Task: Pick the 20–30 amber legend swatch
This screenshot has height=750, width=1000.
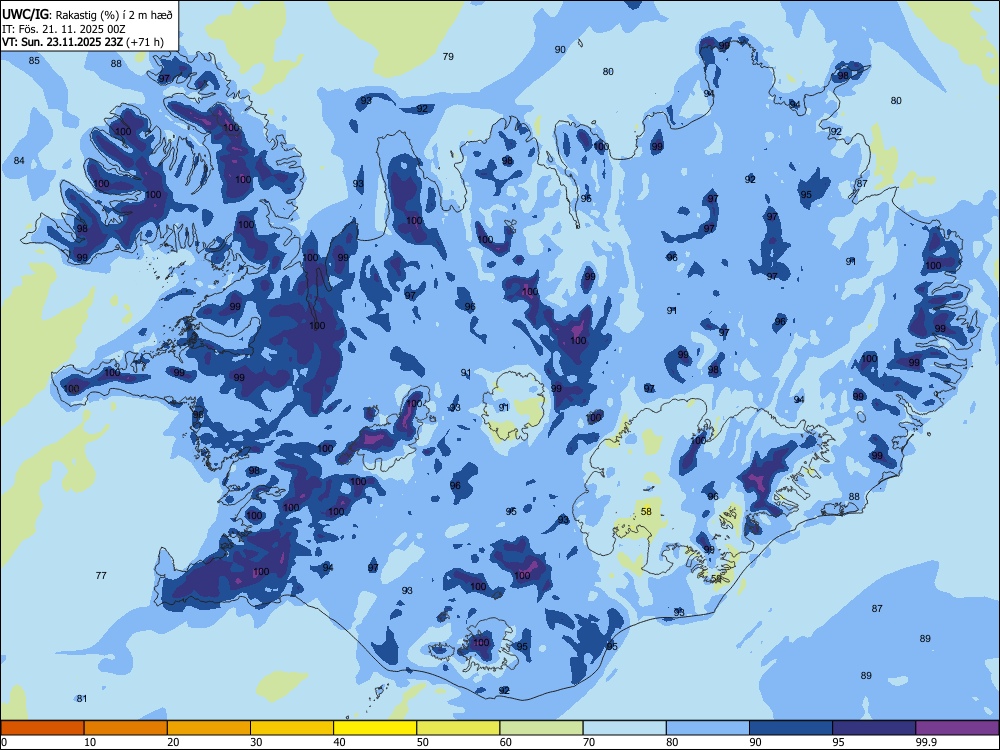Action: (x=209, y=728)
